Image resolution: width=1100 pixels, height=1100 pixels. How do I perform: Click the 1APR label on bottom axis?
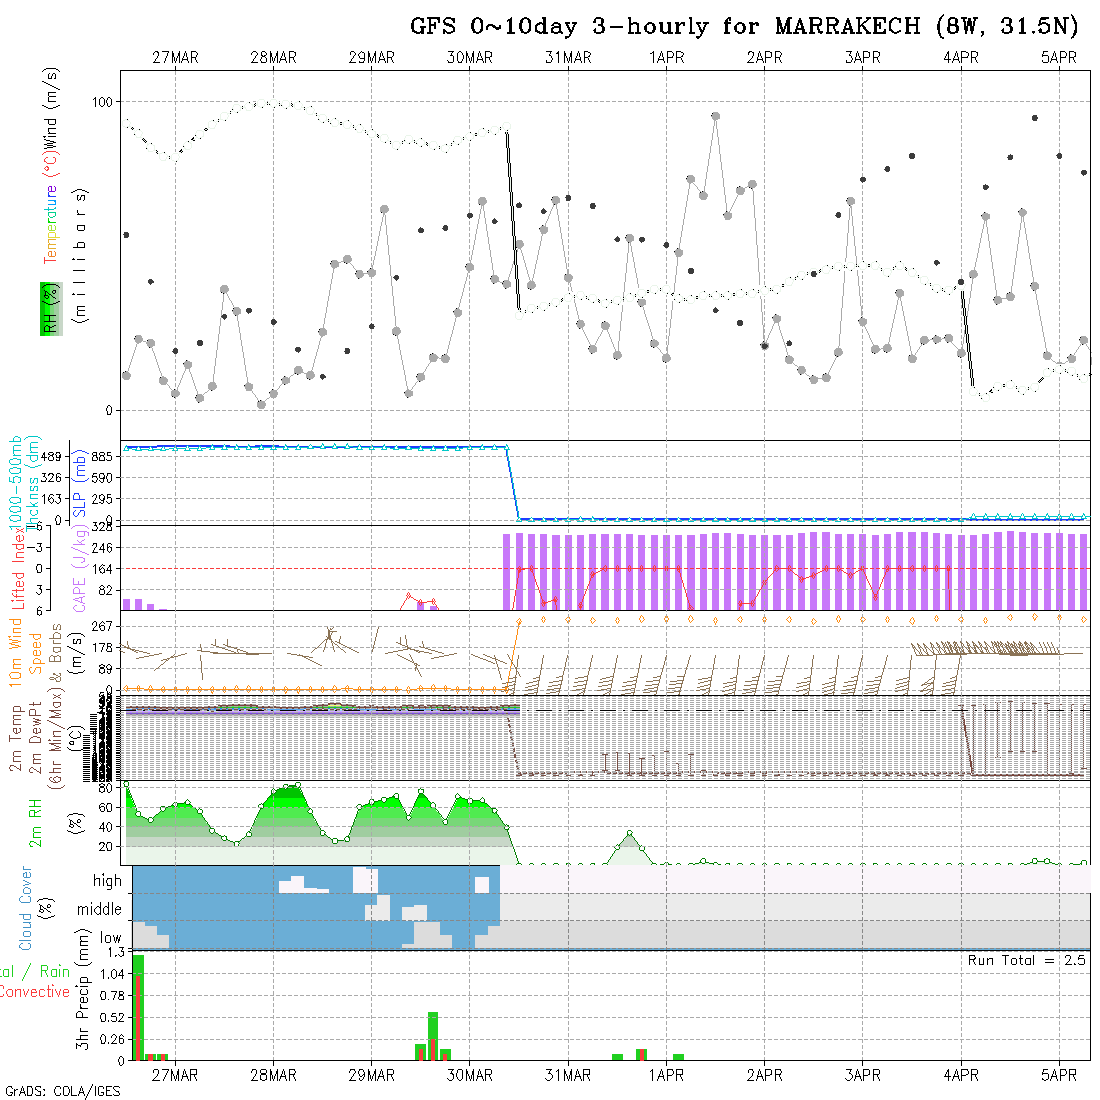[x=666, y=1075]
